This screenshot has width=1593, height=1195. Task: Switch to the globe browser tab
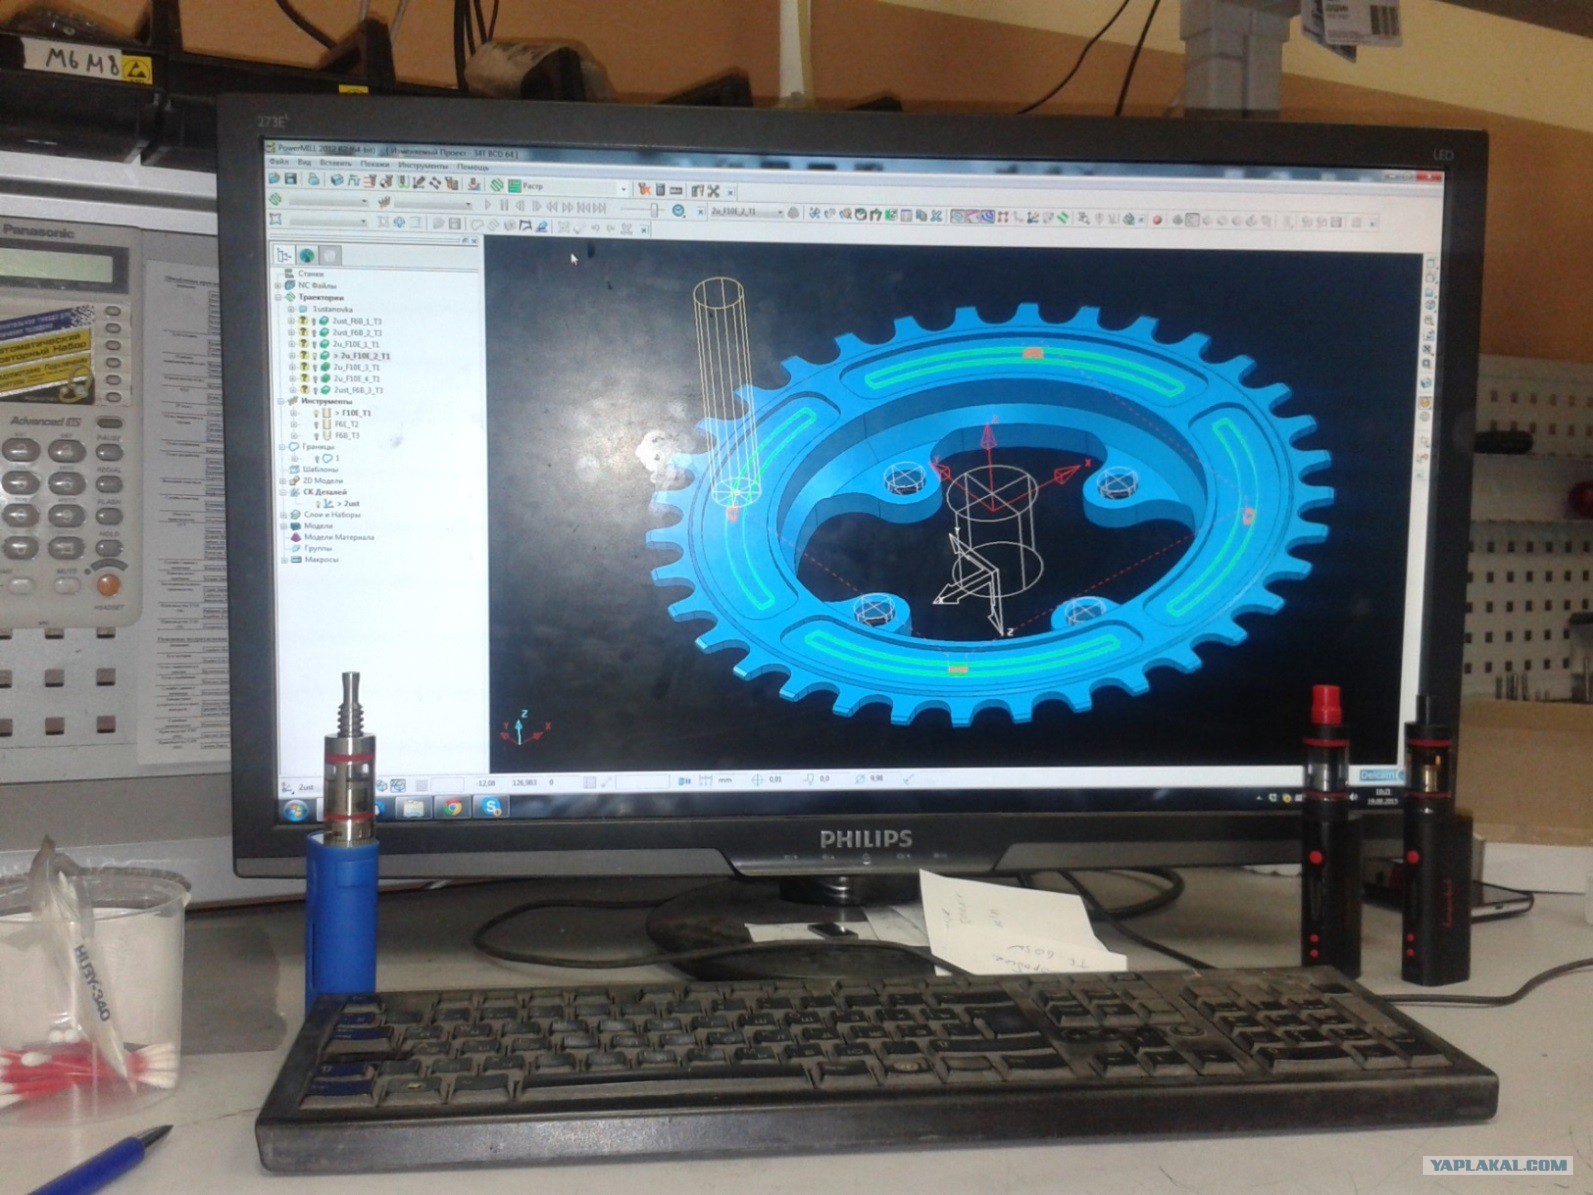(307, 255)
